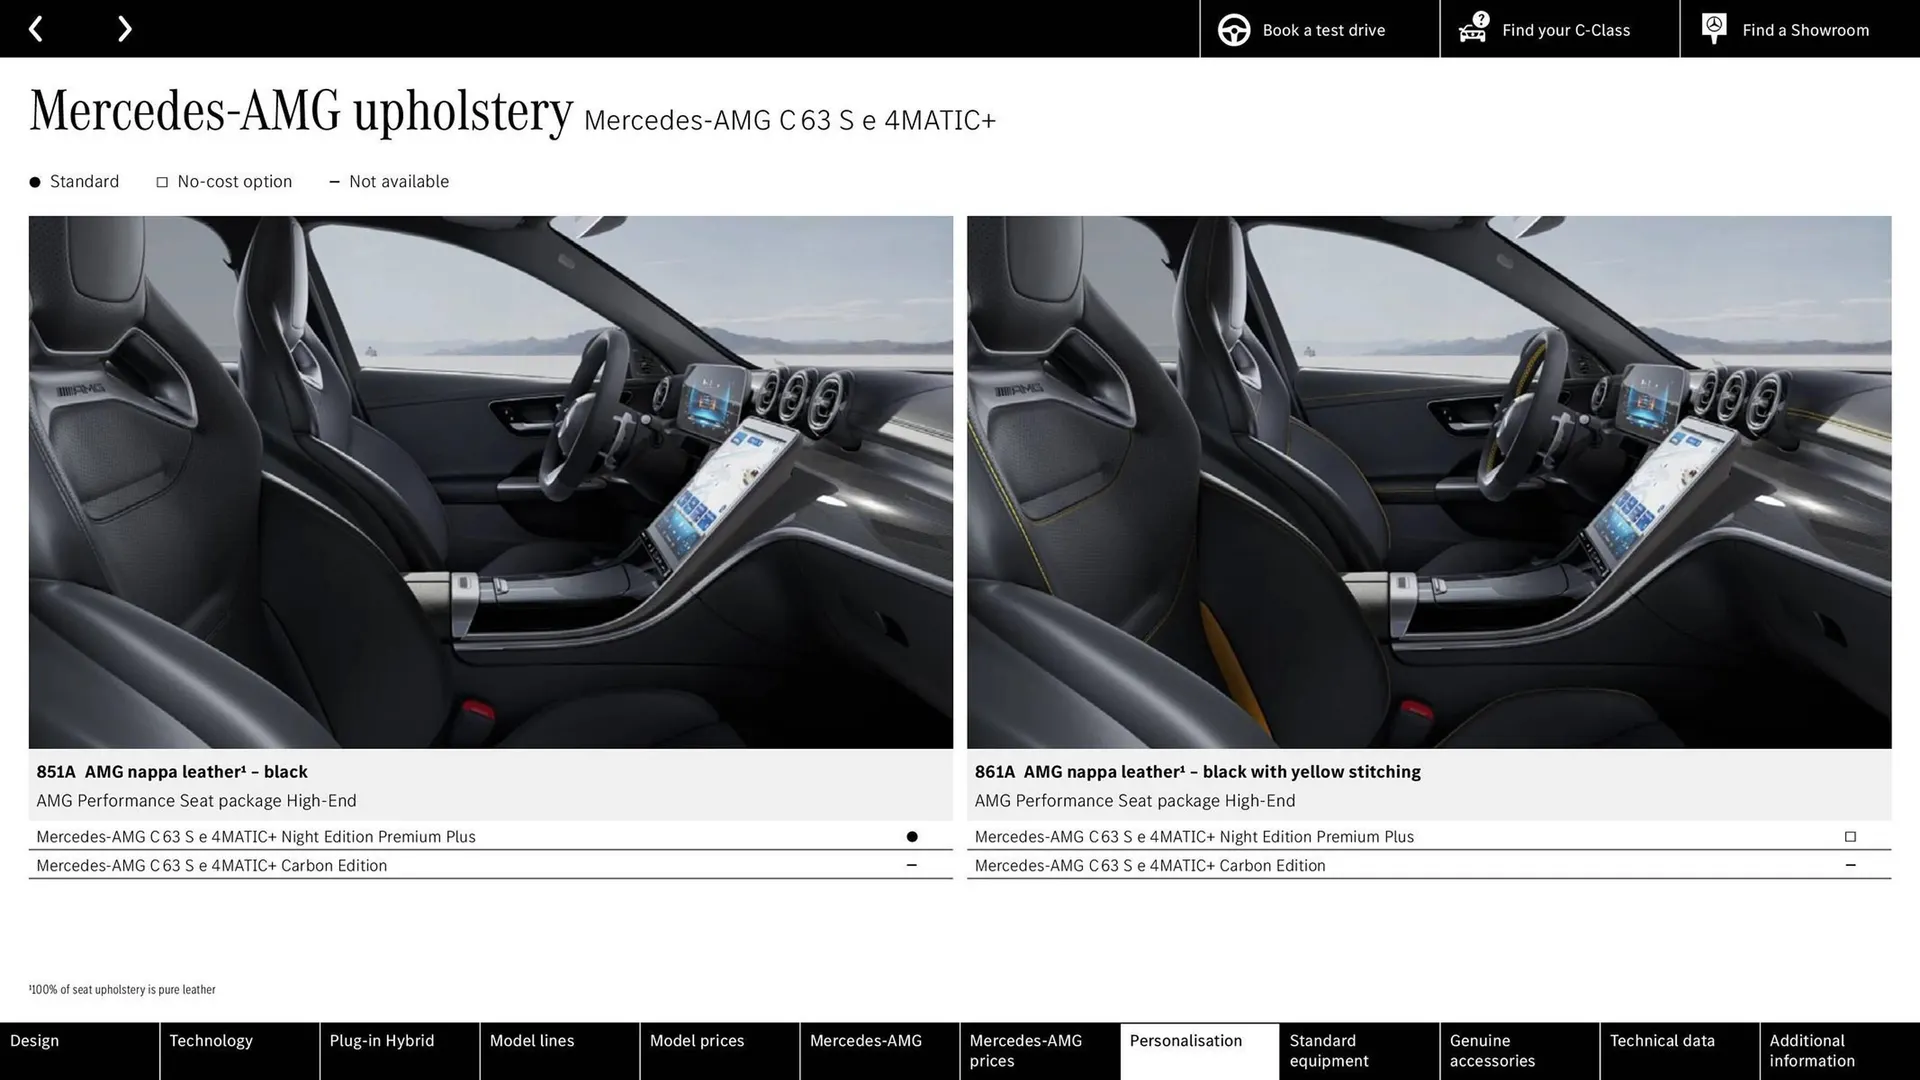Click the Find your C-Class car icon
1920x1080 pixels.
point(1472,29)
